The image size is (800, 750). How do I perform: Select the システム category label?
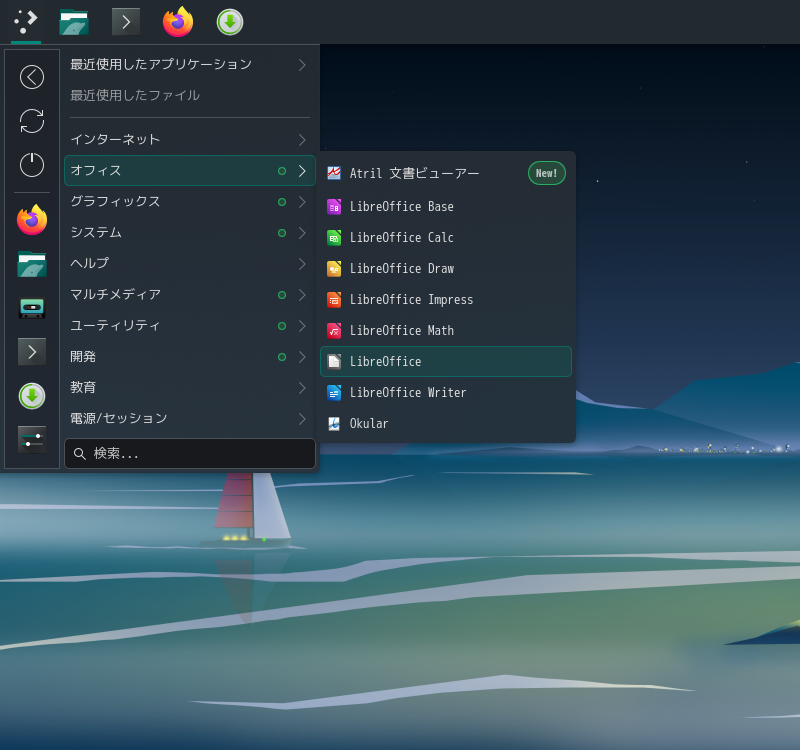pyautogui.click(x=96, y=233)
